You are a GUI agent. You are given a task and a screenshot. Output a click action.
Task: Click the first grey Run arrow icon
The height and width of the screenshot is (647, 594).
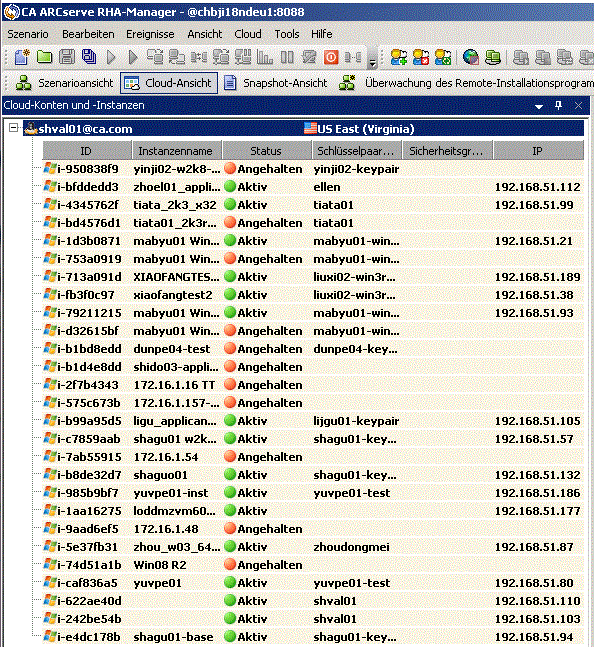pyautogui.click(x=111, y=57)
